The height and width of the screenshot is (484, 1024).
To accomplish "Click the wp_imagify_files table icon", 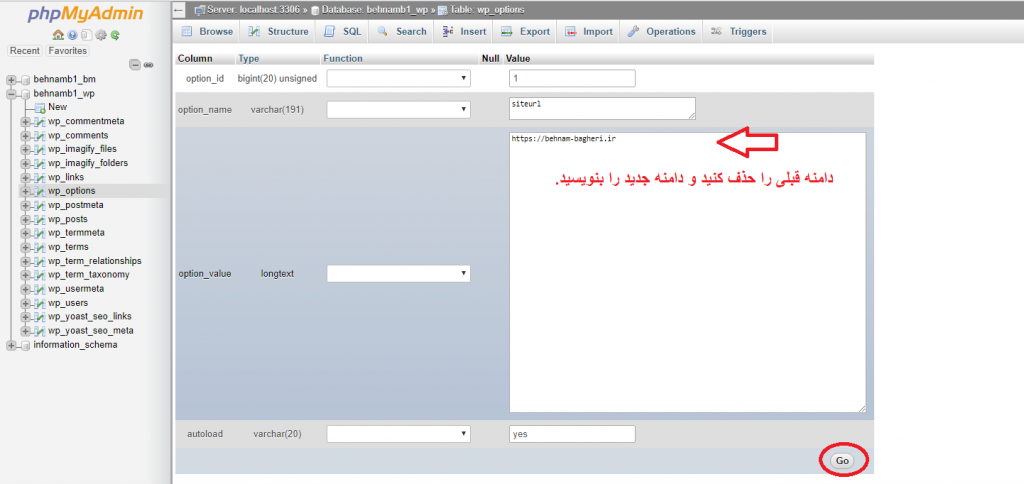I will pyautogui.click(x=40, y=149).
